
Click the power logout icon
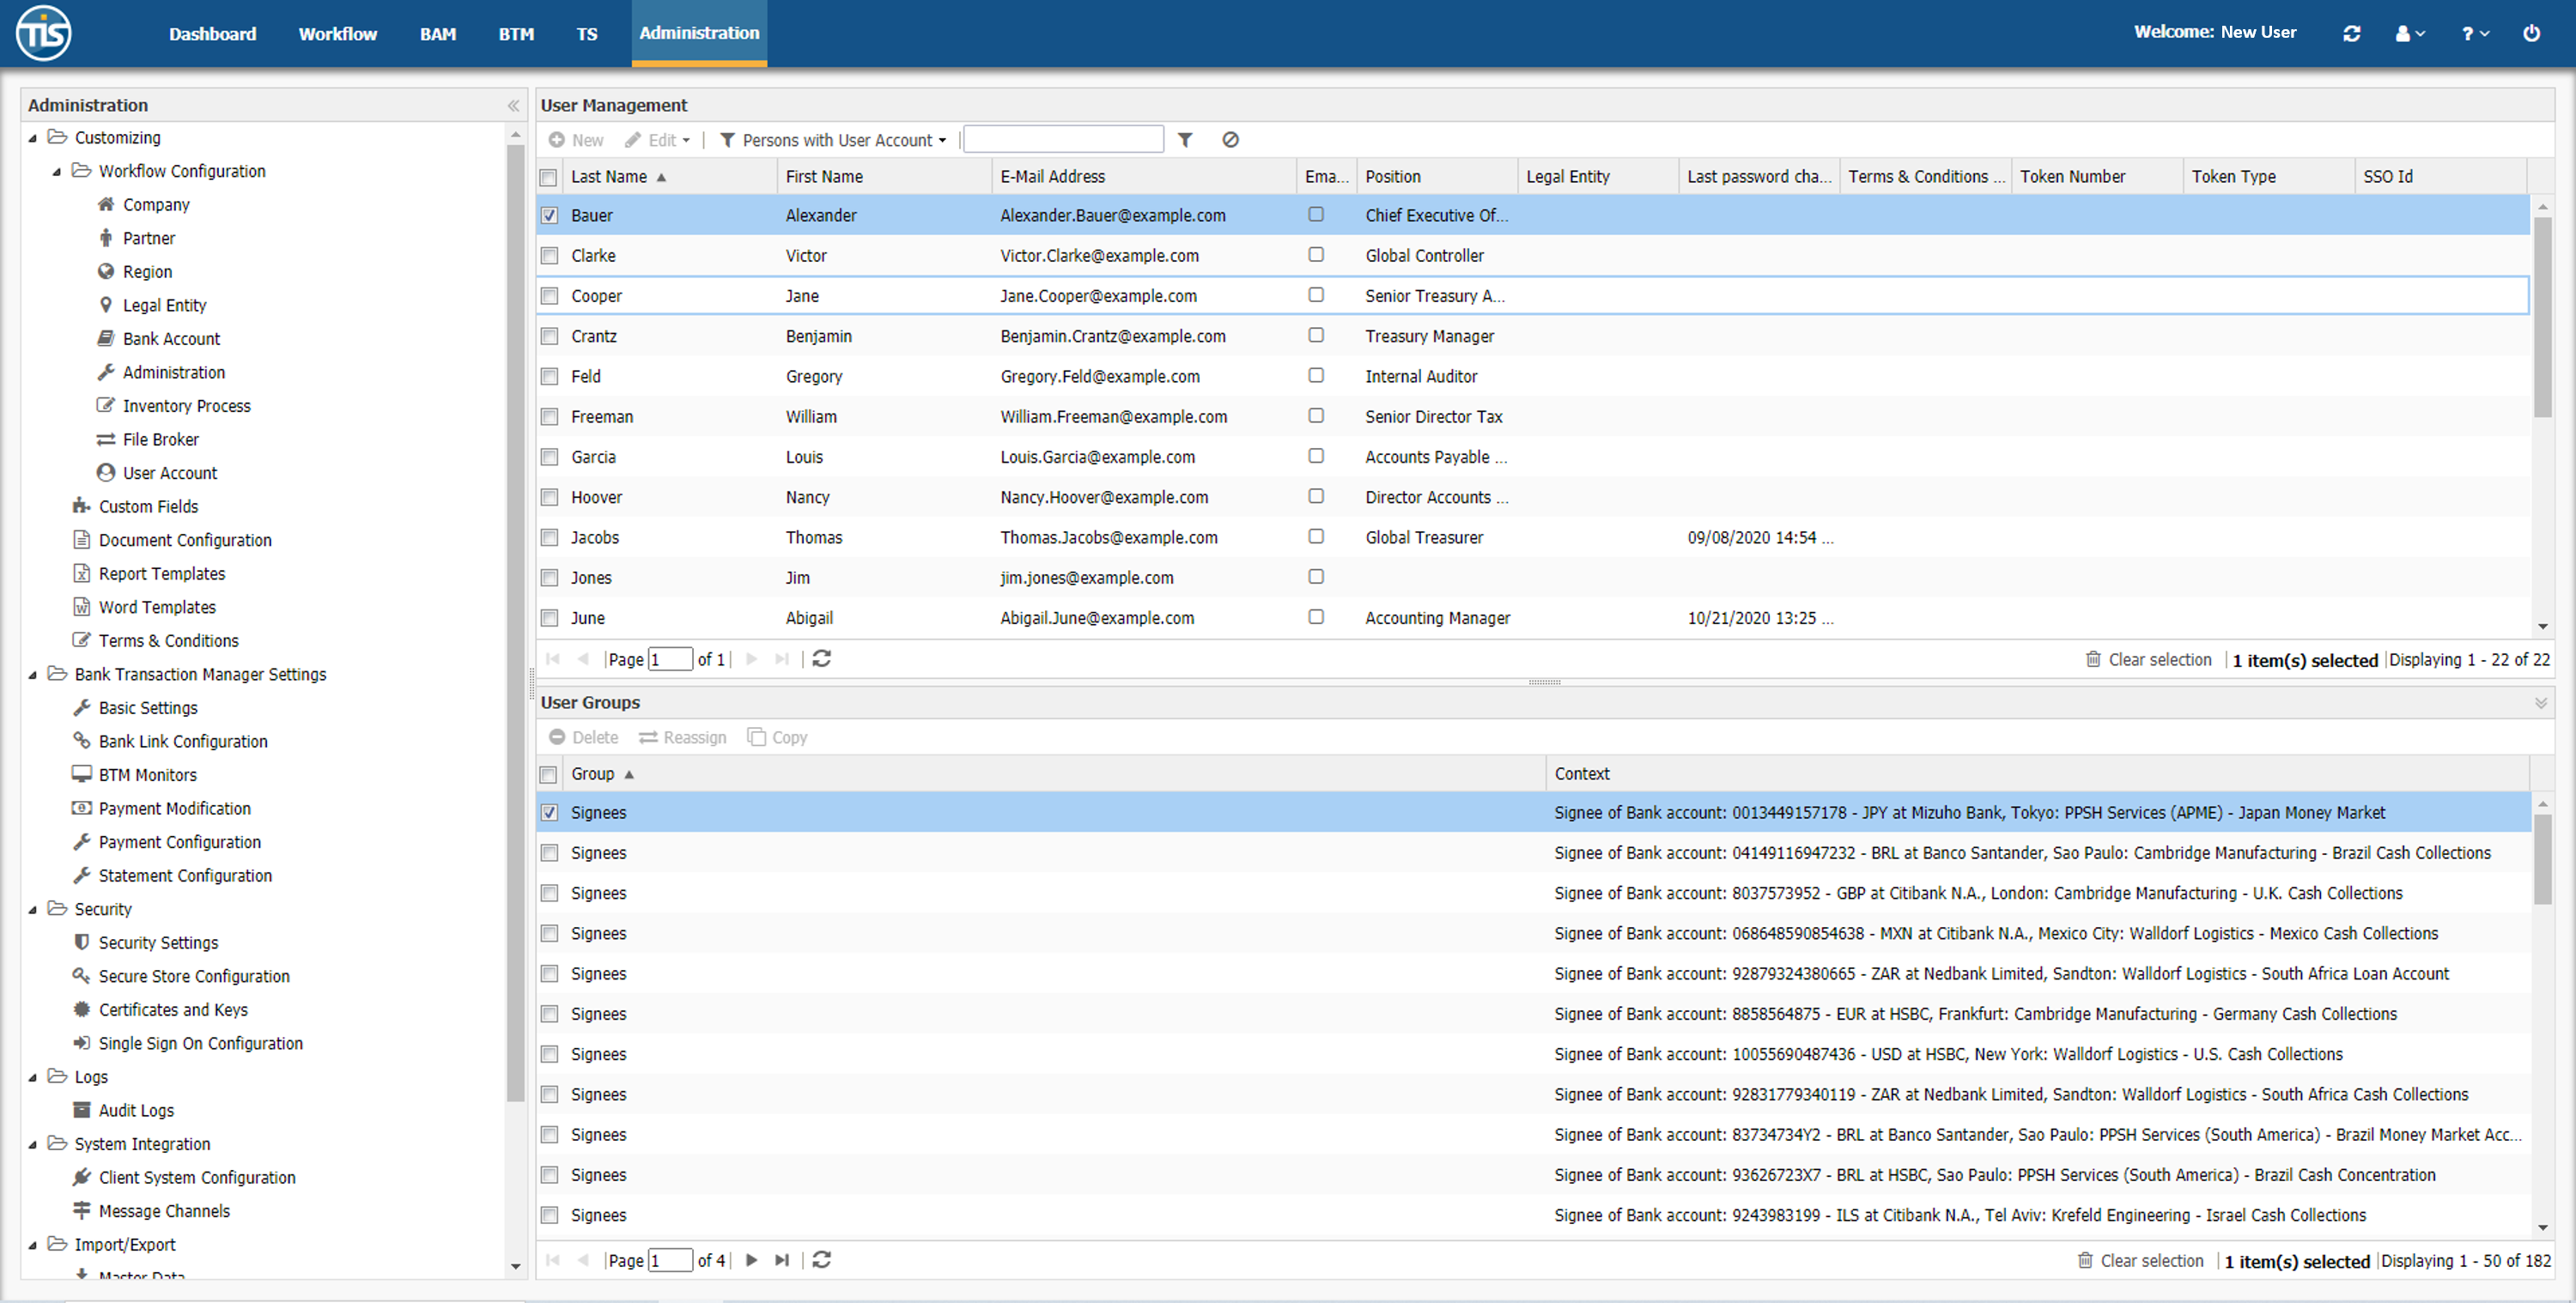tap(2531, 33)
